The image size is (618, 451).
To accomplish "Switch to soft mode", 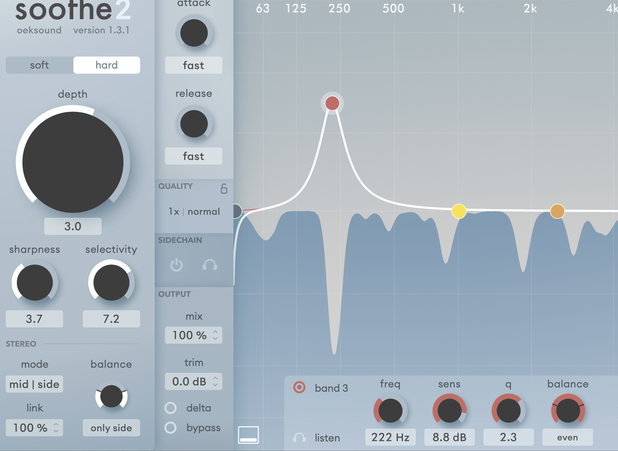I will click(x=39, y=65).
